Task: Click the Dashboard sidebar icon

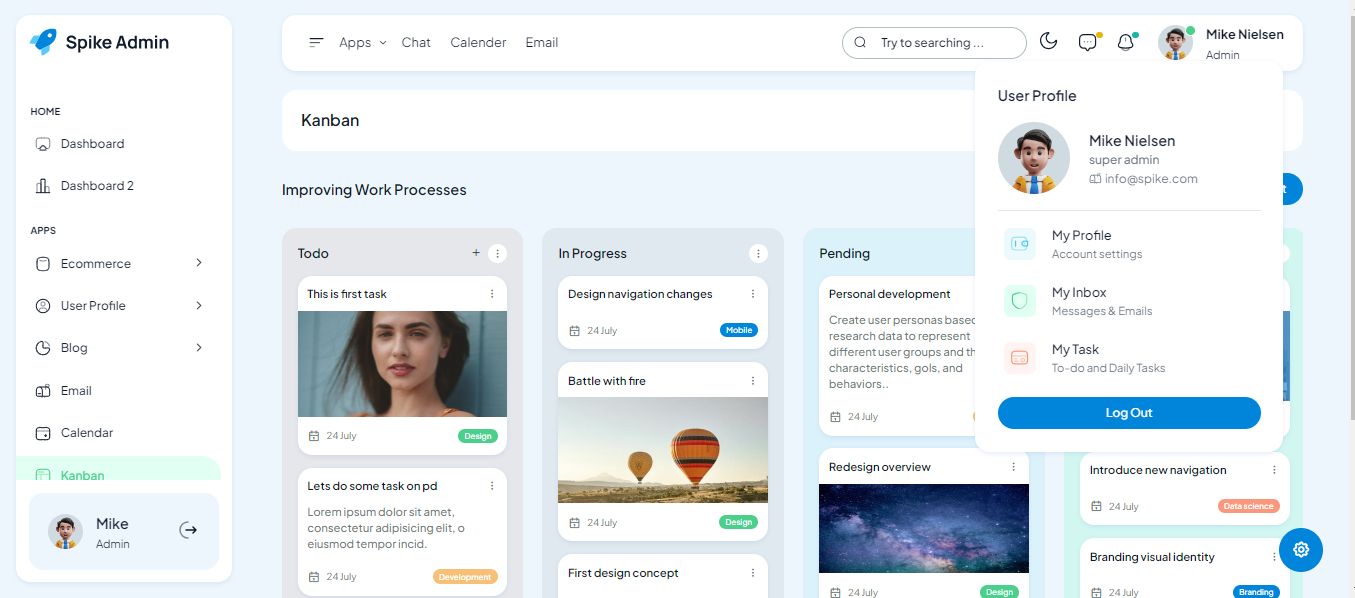Action: (x=42, y=144)
